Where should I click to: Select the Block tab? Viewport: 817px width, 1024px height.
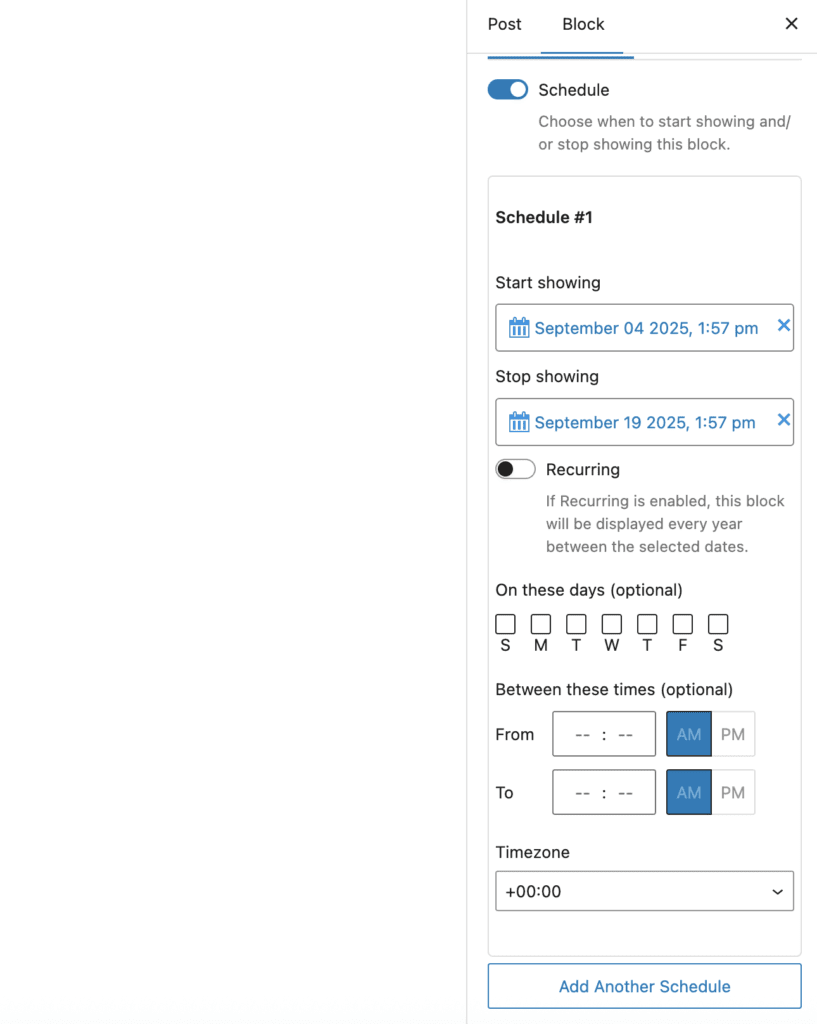click(583, 24)
